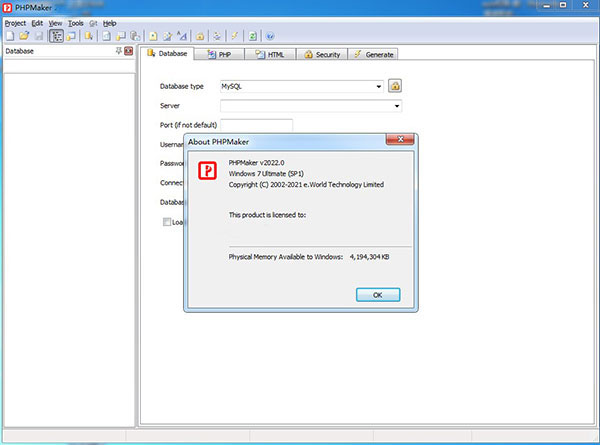
Task: Switch to the HTML tab
Action: pos(270,54)
